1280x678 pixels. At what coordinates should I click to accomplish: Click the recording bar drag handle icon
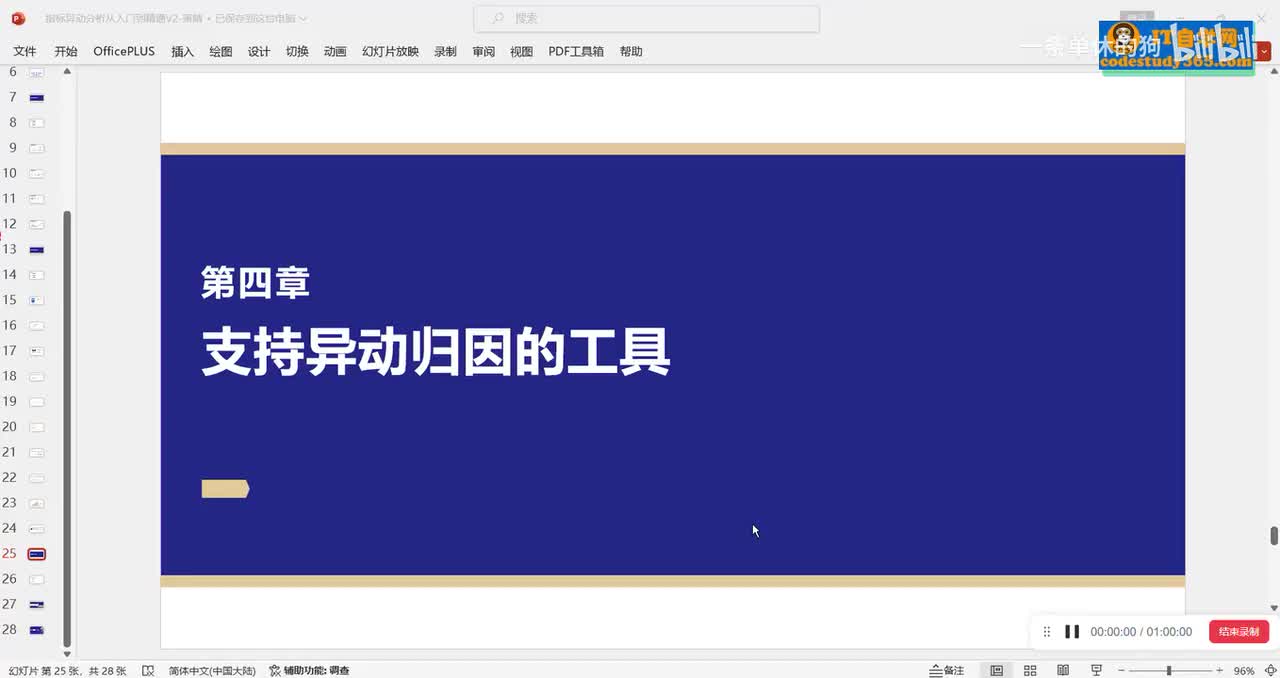[x=1047, y=632]
